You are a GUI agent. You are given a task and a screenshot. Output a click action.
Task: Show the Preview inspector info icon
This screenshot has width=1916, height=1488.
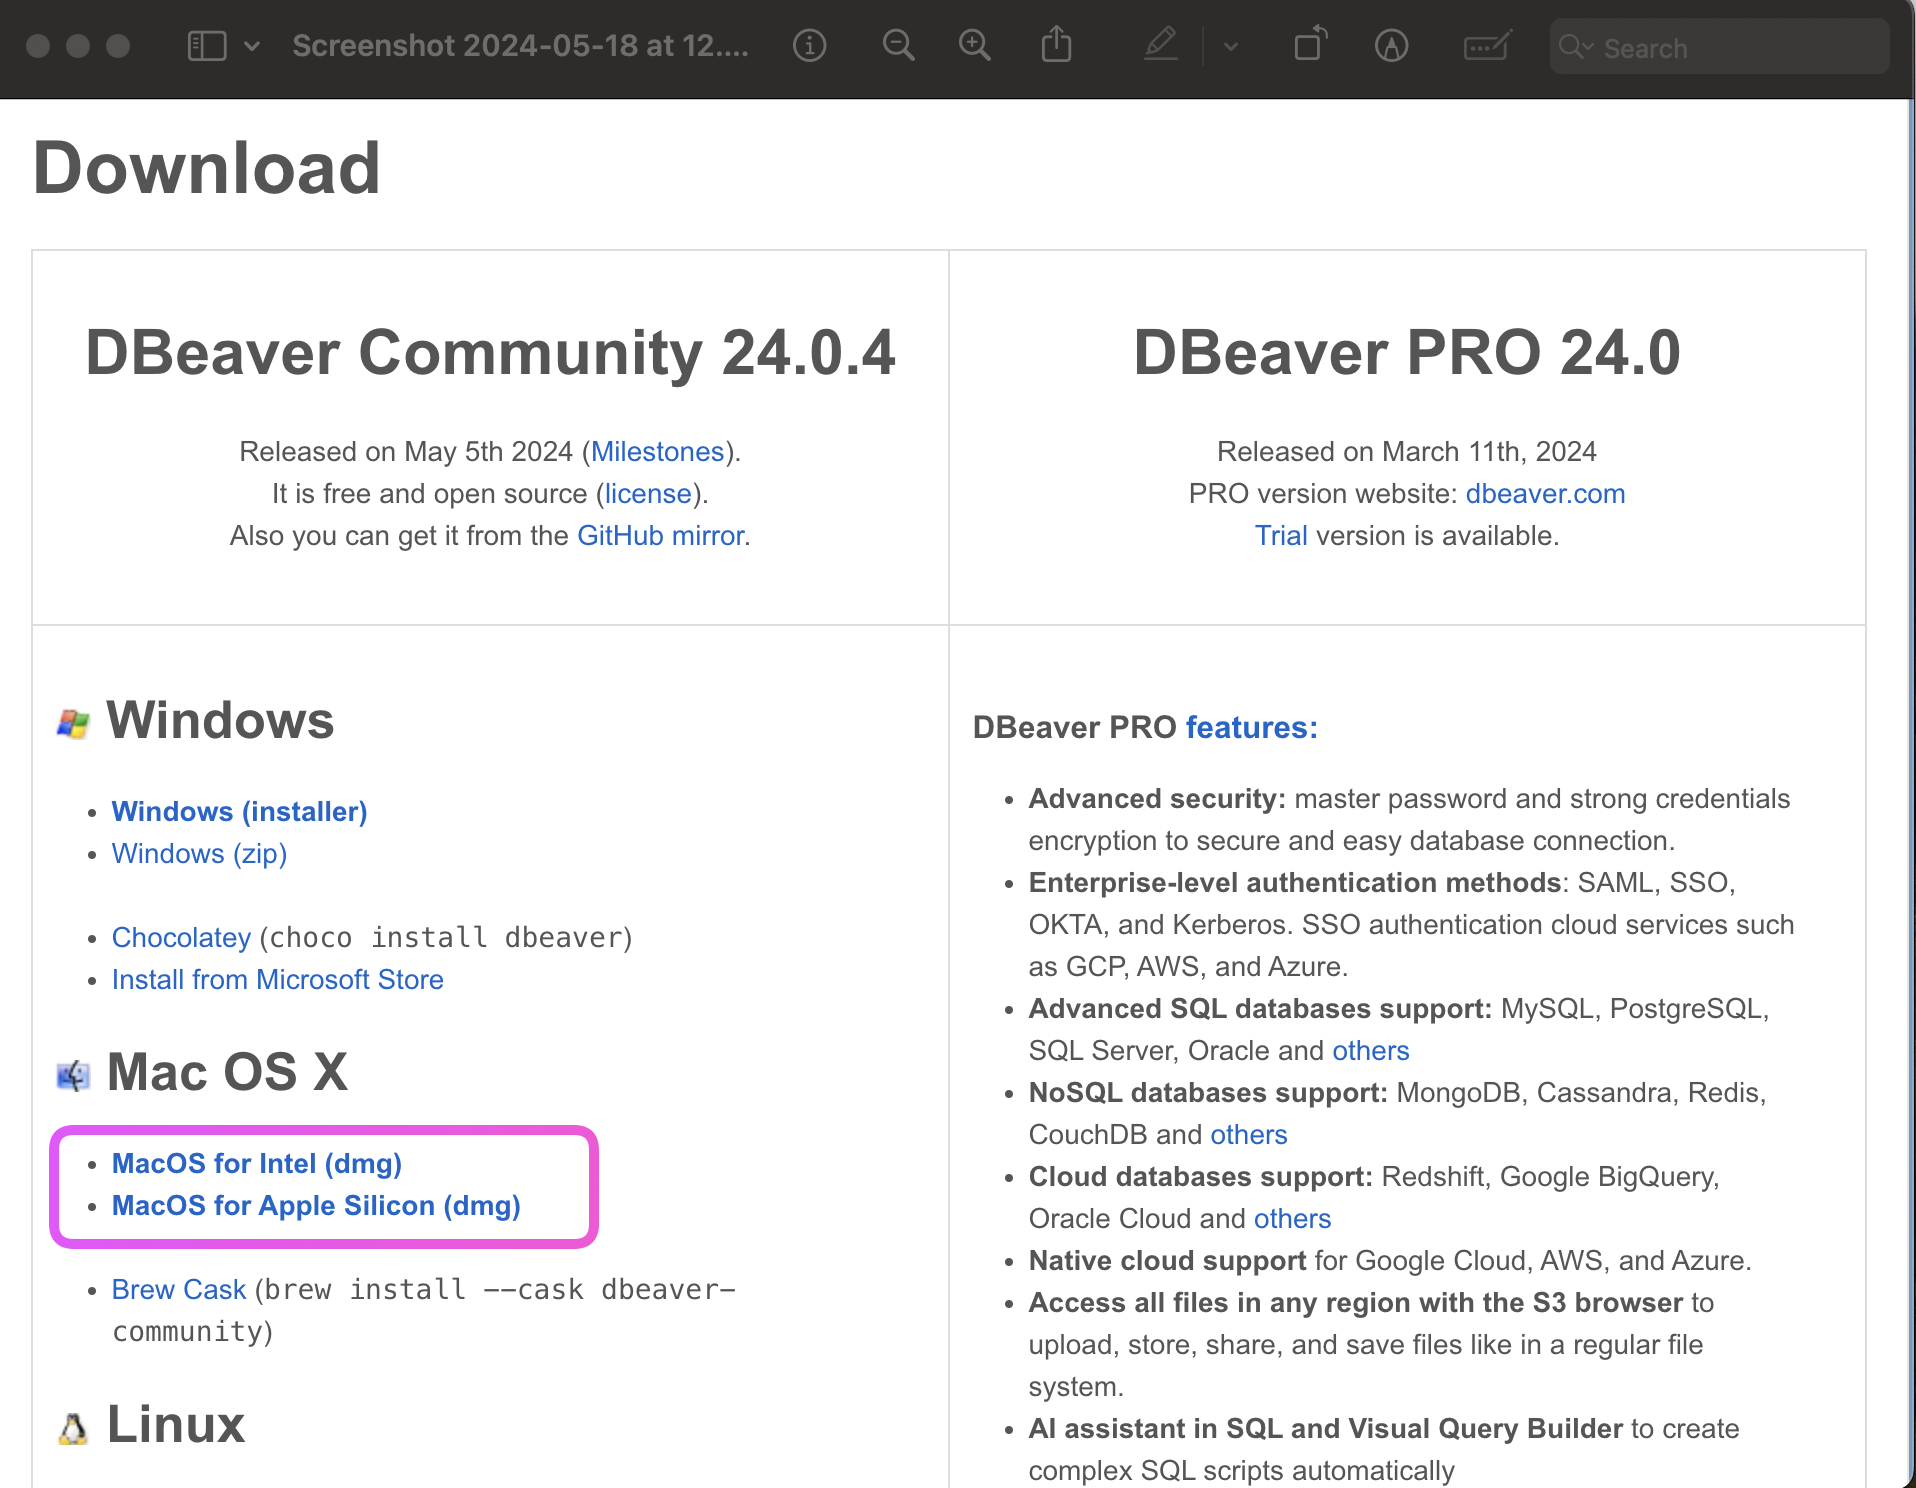tap(809, 46)
